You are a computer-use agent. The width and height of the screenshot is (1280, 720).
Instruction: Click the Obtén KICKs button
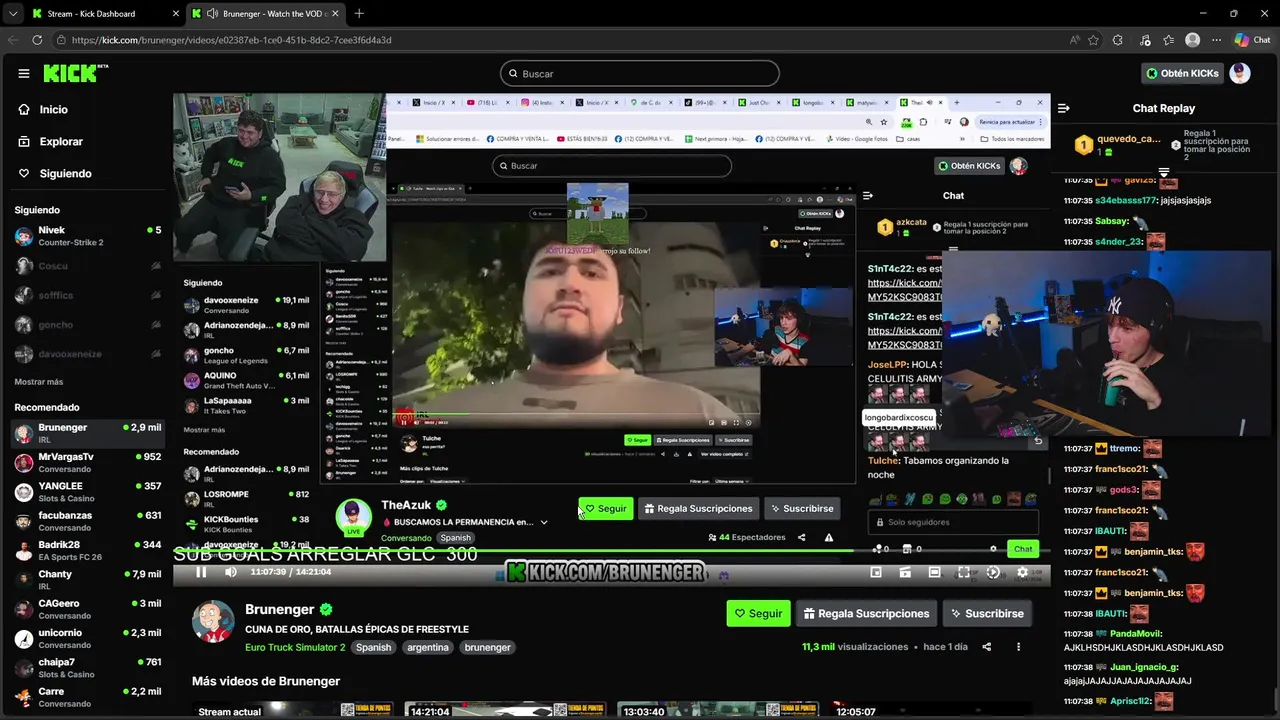pos(1182,73)
